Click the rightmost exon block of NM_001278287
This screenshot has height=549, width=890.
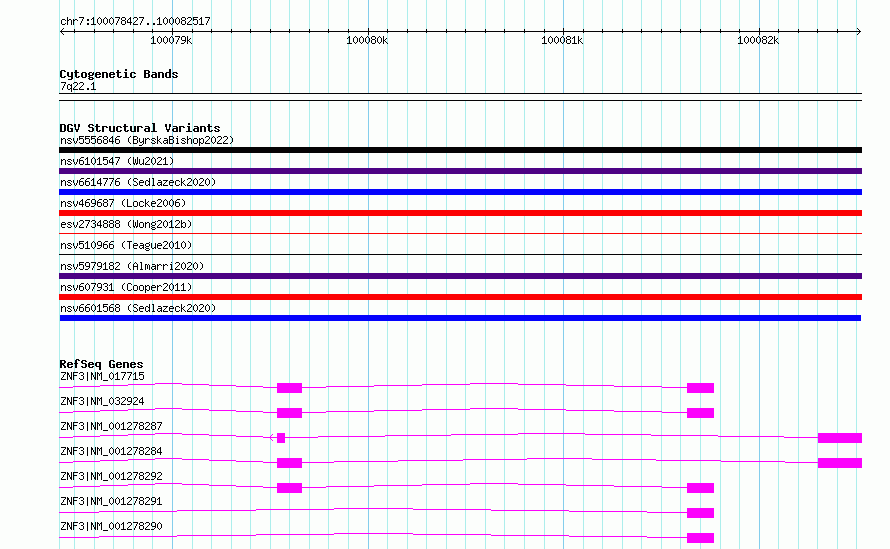click(x=840, y=438)
